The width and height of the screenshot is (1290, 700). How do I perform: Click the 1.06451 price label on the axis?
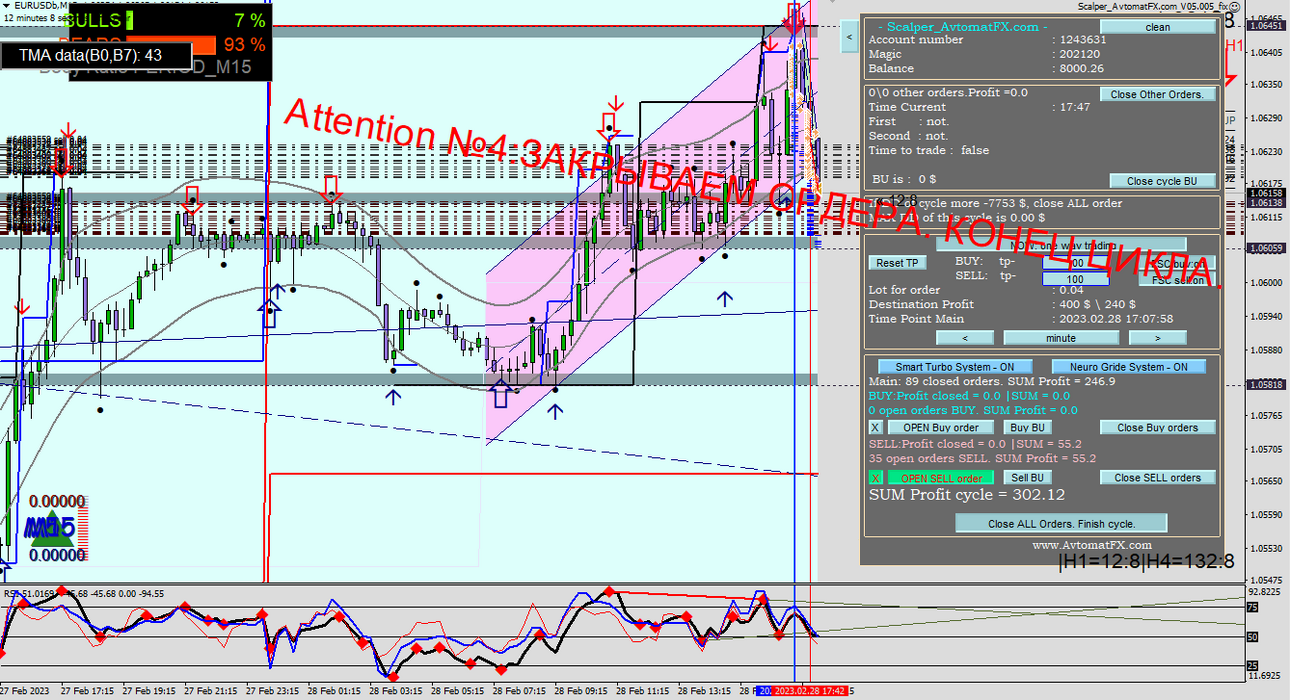pyautogui.click(x=1268, y=26)
